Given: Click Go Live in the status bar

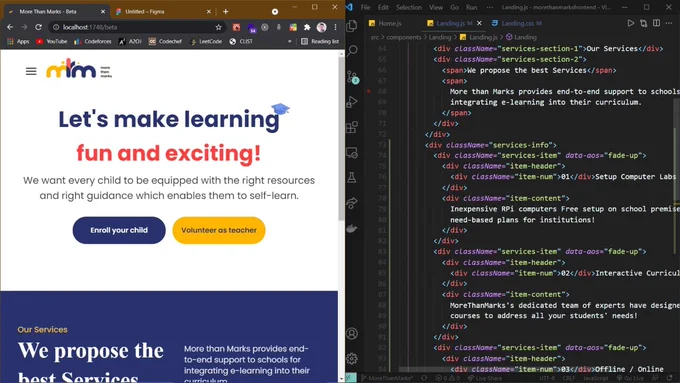Looking at the screenshot, I should coord(630,378).
